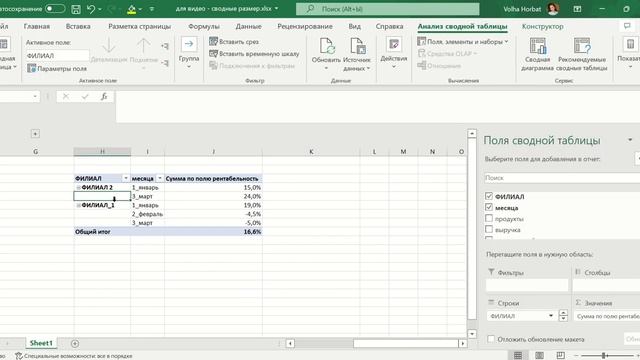This screenshot has height=360, width=640.
Task: Open ФИЛИАЛ dropdown in Строки area
Action: click(x=551, y=316)
